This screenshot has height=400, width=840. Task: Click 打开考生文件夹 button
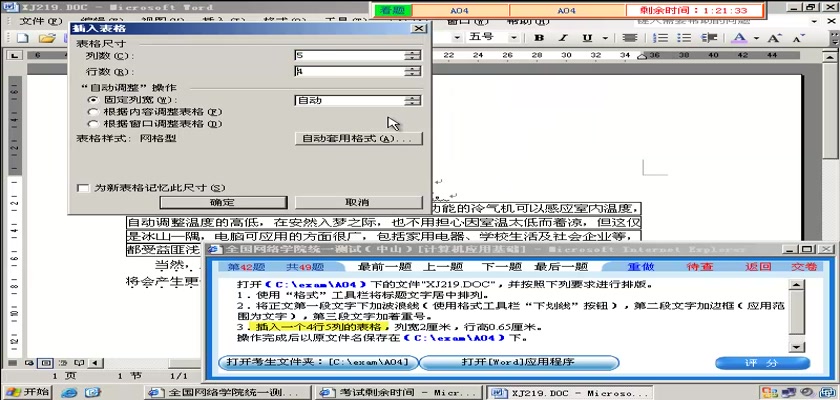point(319,363)
